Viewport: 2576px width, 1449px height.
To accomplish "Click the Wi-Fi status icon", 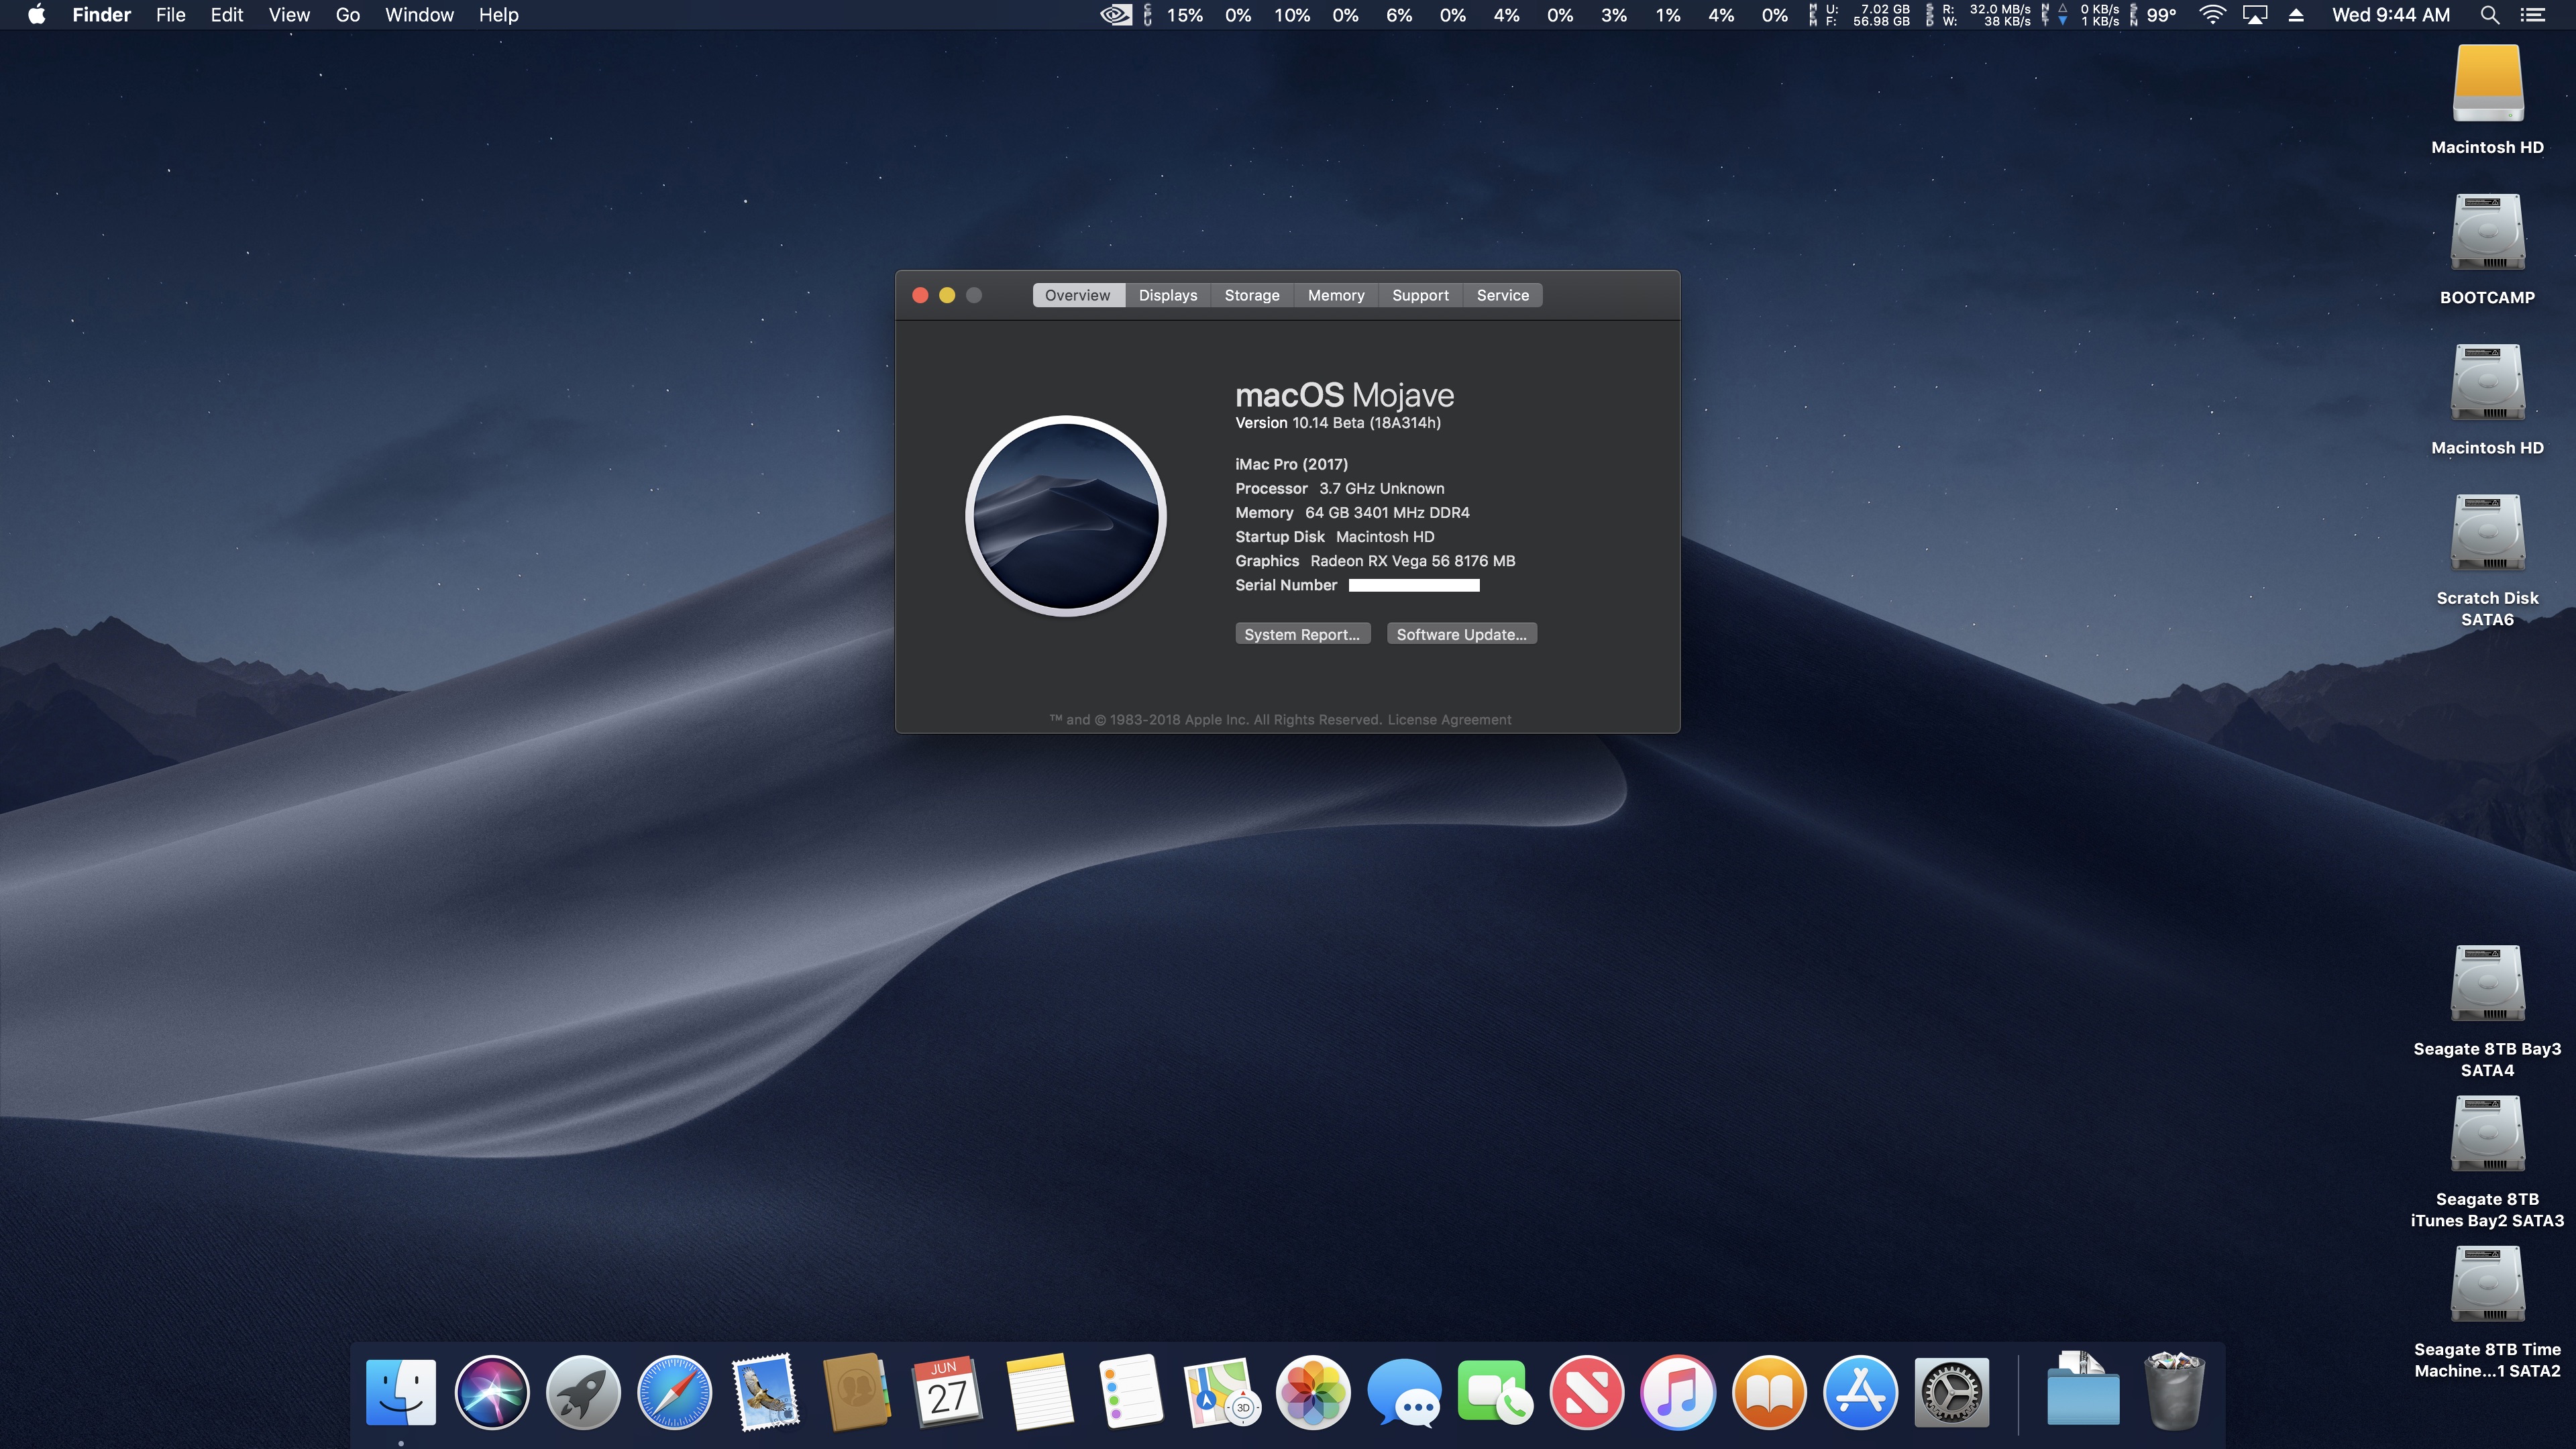I will pos(2212,15).
